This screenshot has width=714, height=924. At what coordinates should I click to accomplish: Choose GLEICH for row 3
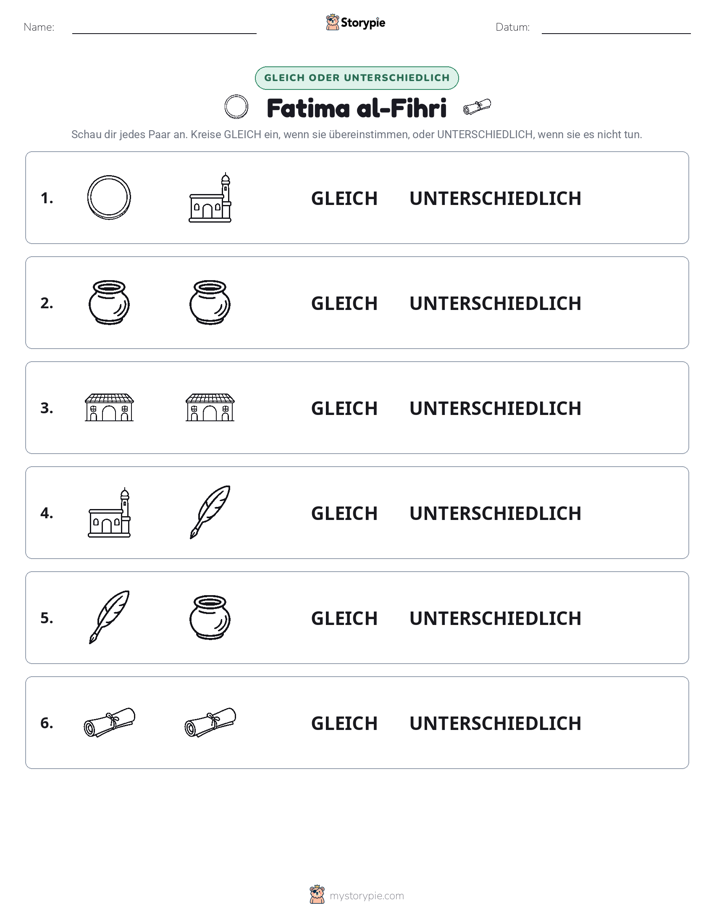pos(344,408)
